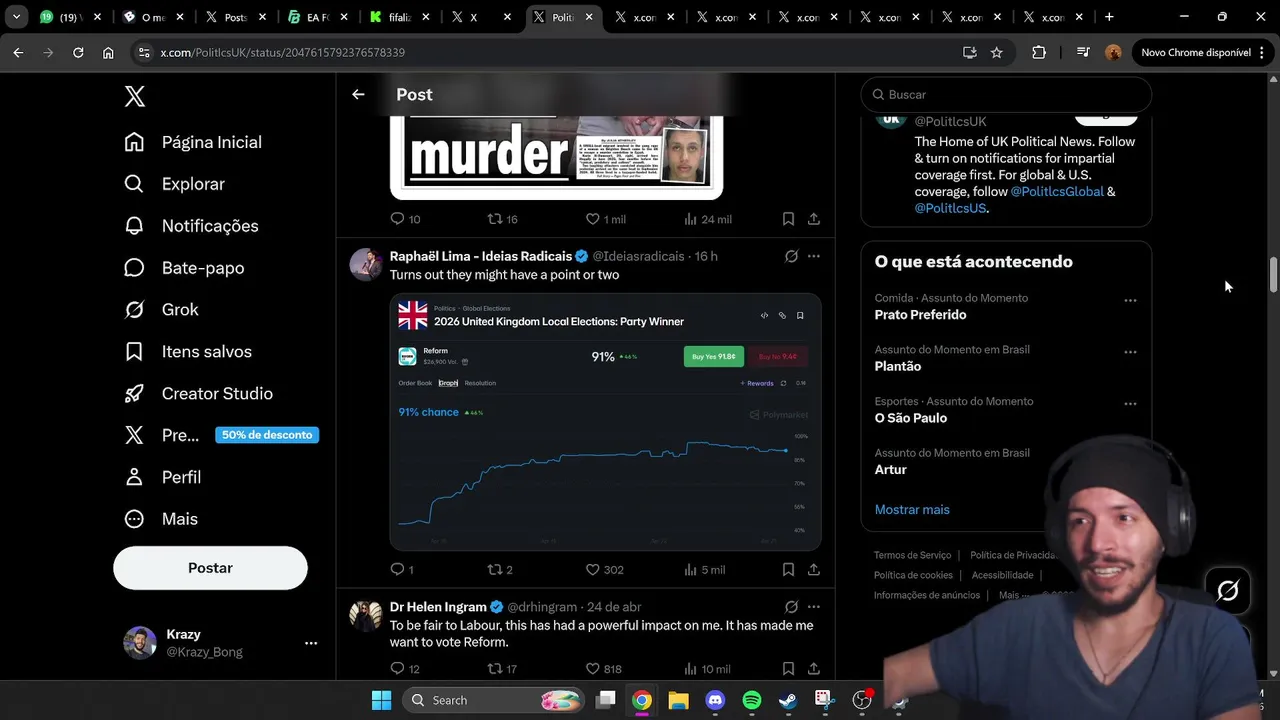Open new Chrome tab with plus
The image size is (1280, 720).
click(x=1109, y=17)
